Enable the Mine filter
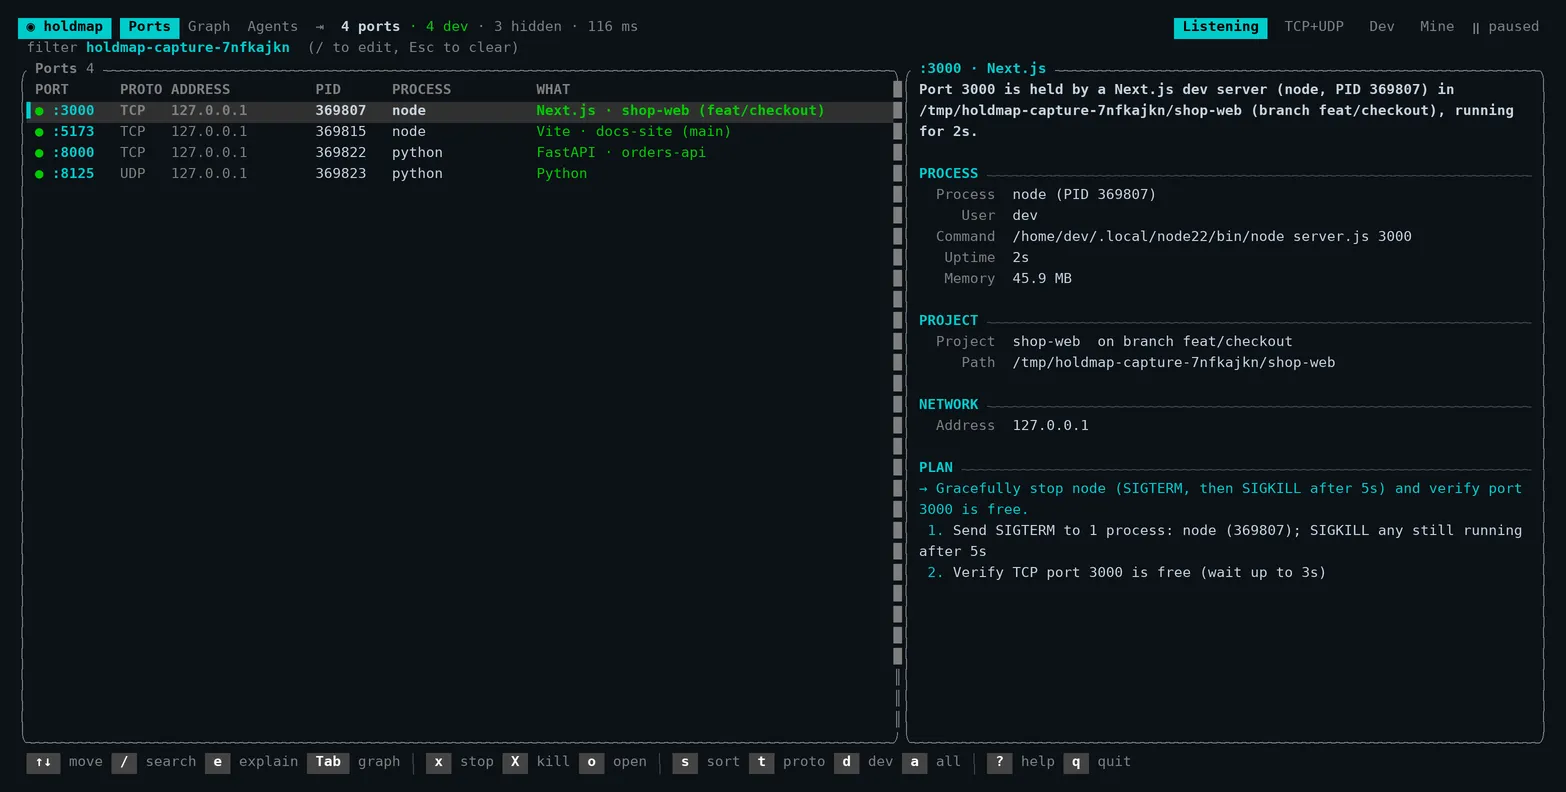1566x792 pixels. pyautogui.click(x=1437, y=27)
